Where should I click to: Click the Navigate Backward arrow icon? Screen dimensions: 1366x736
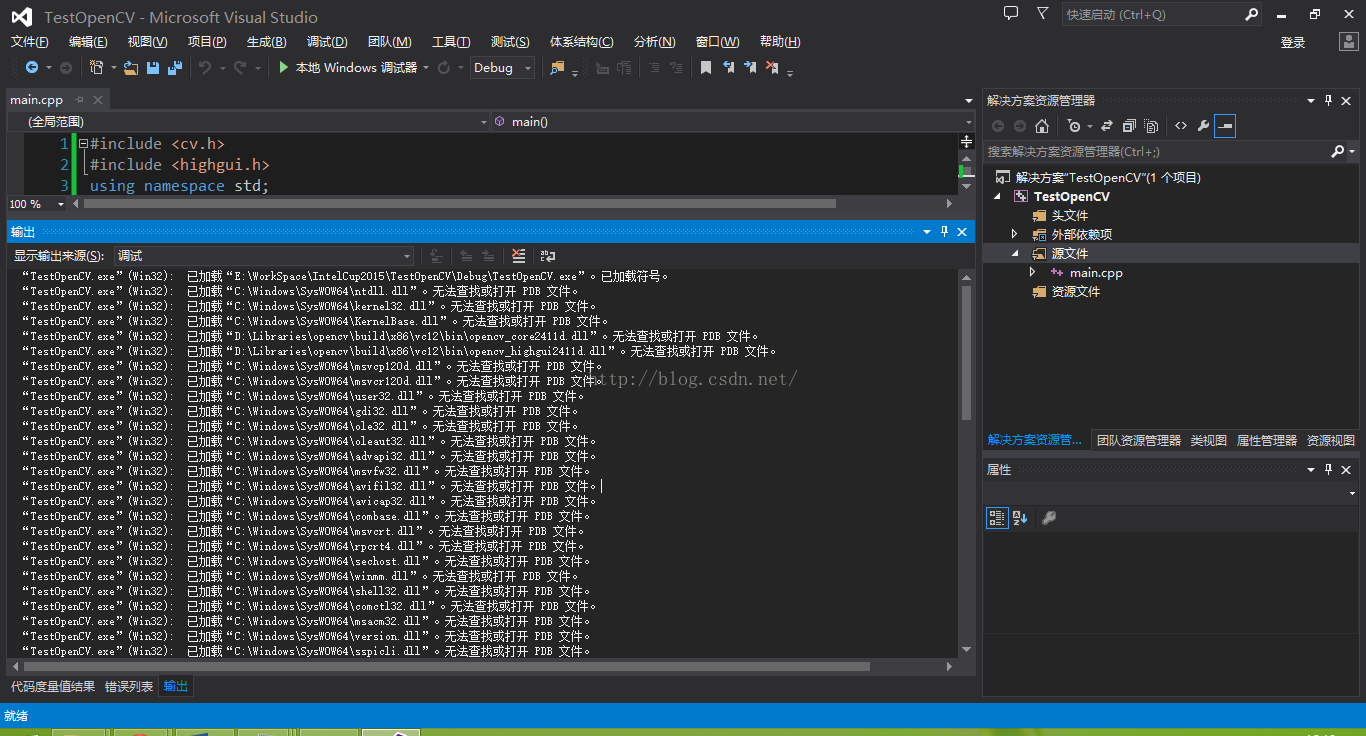tap(32, 67)
